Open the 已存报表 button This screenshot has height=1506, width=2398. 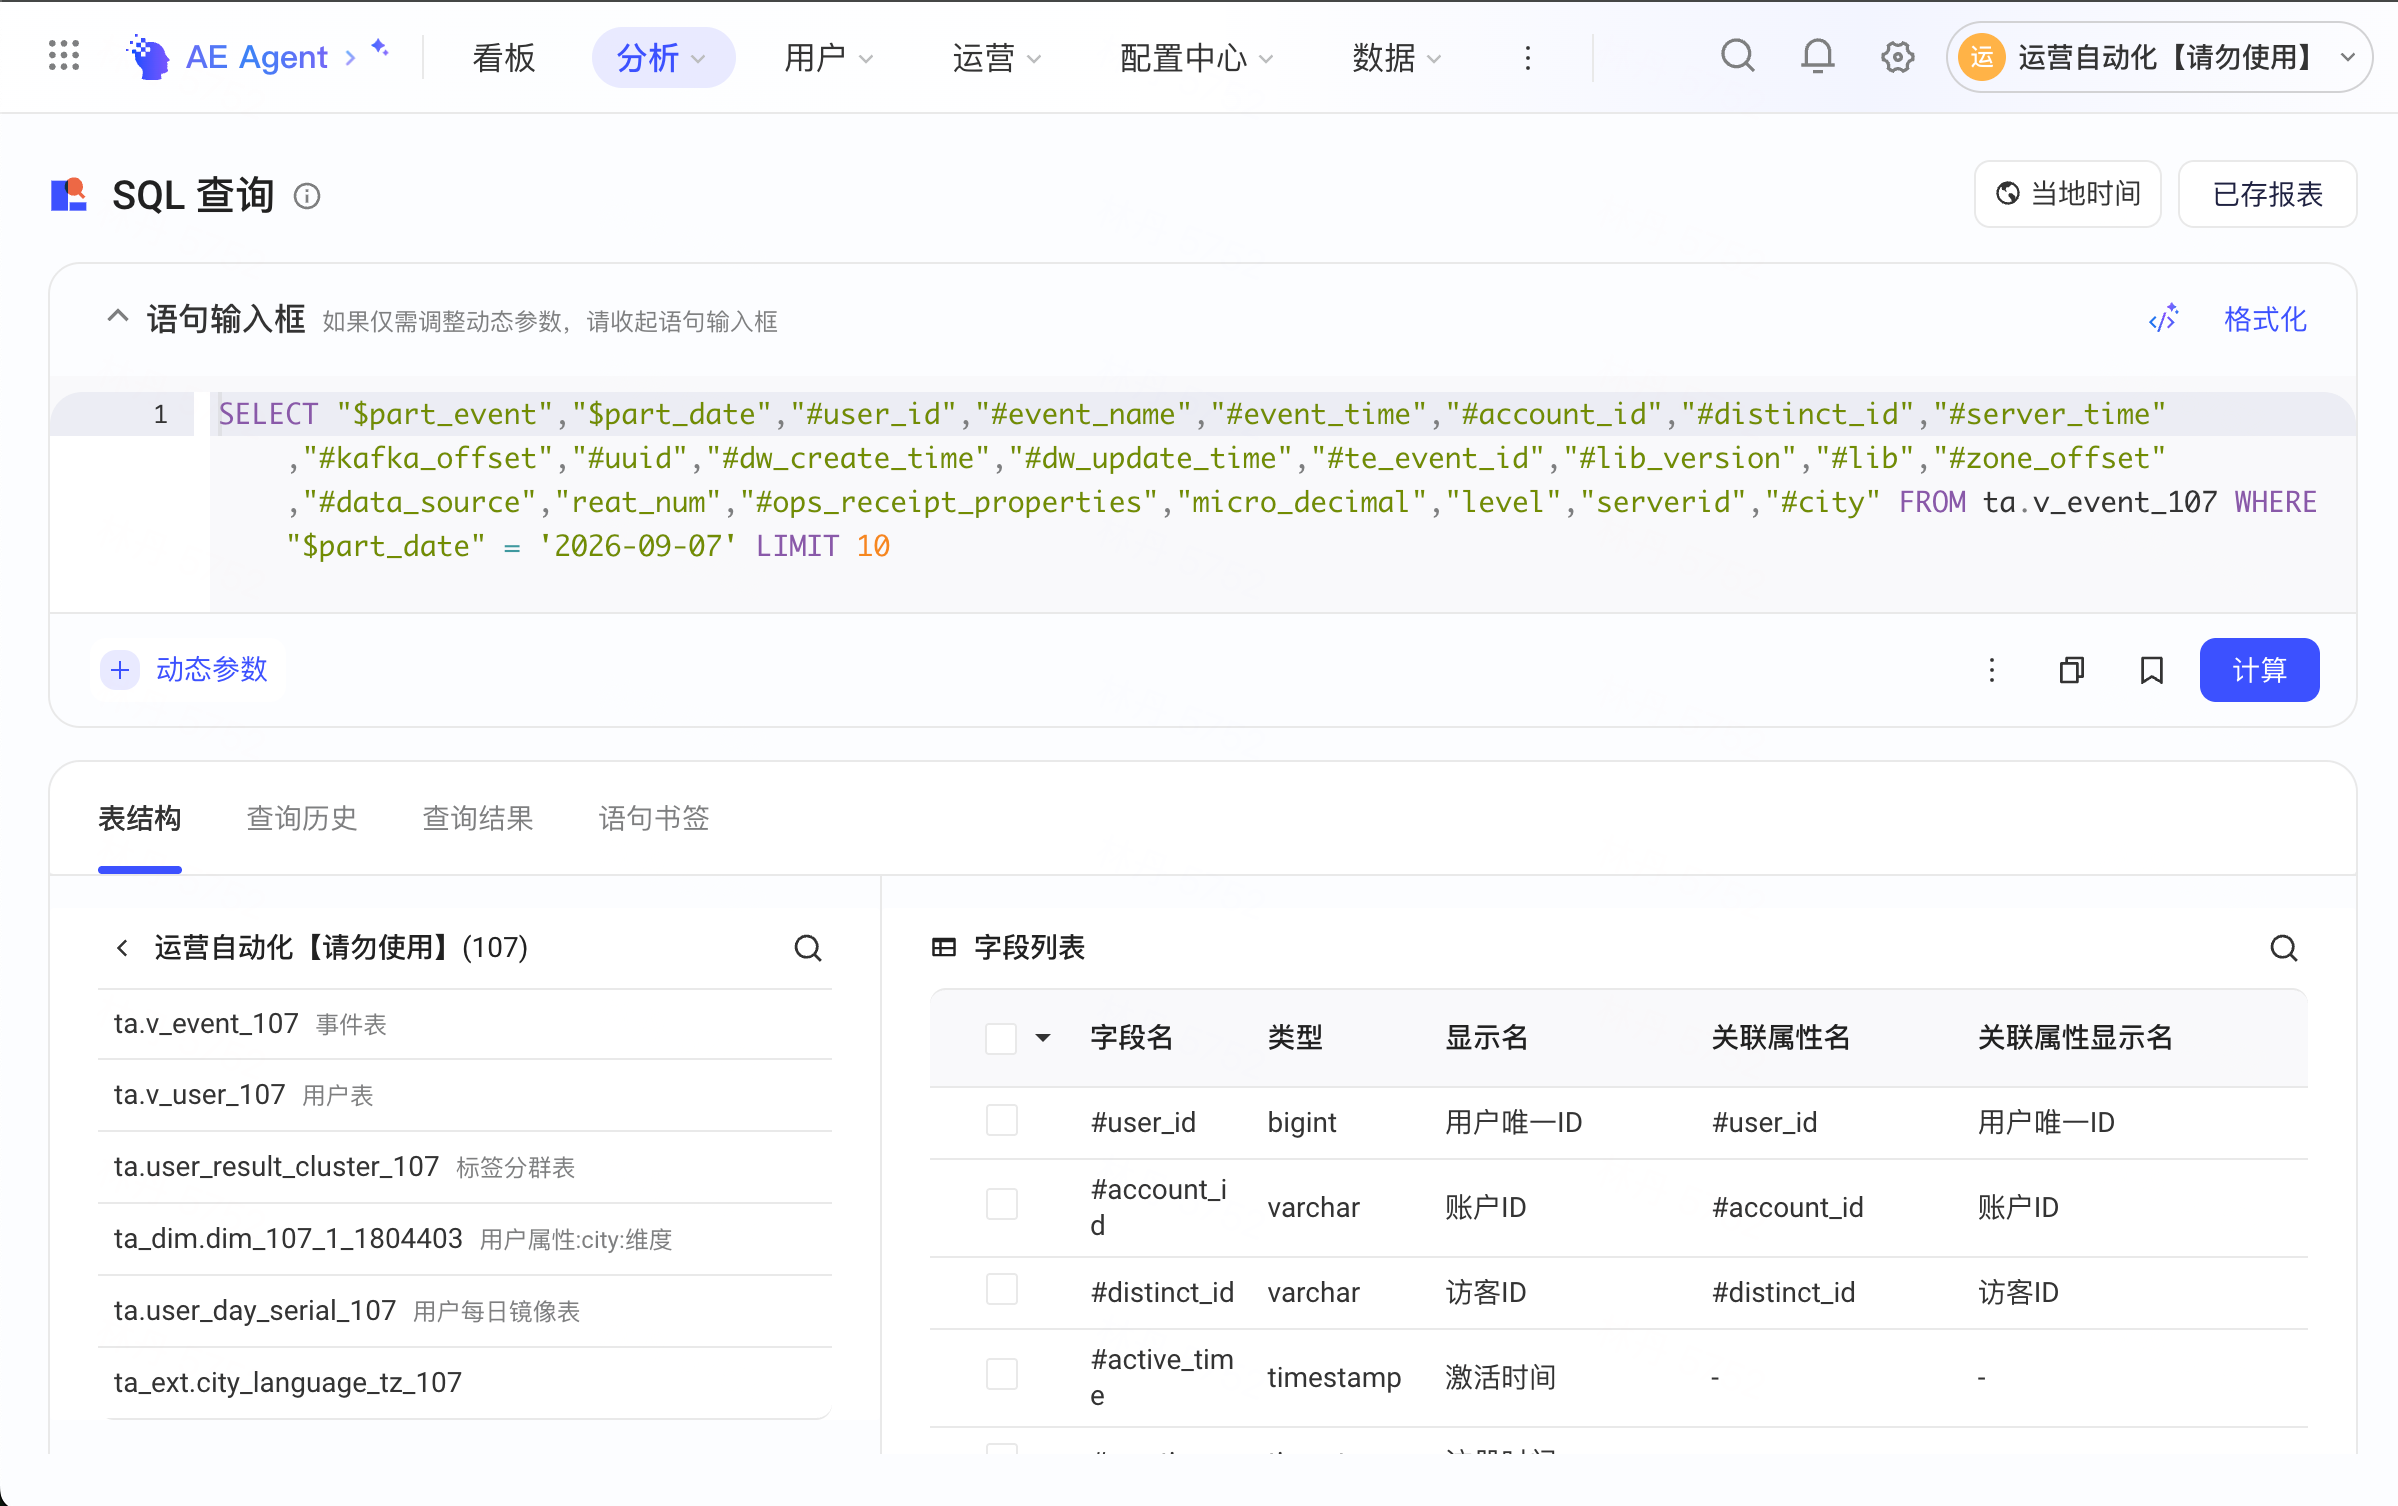pos(2267,194)
